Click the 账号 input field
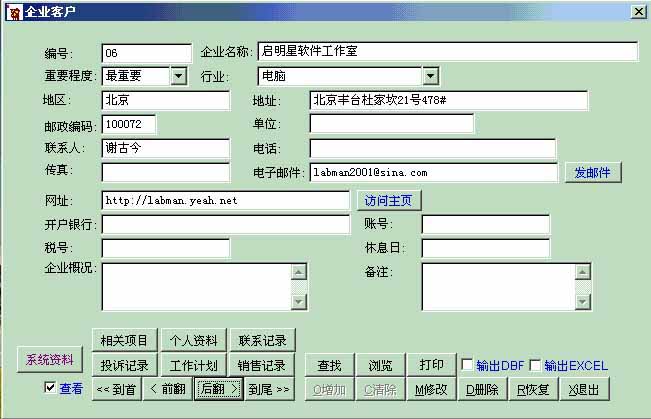The height and width of the screenshot is (419, 651). click(x=486, y=225)
